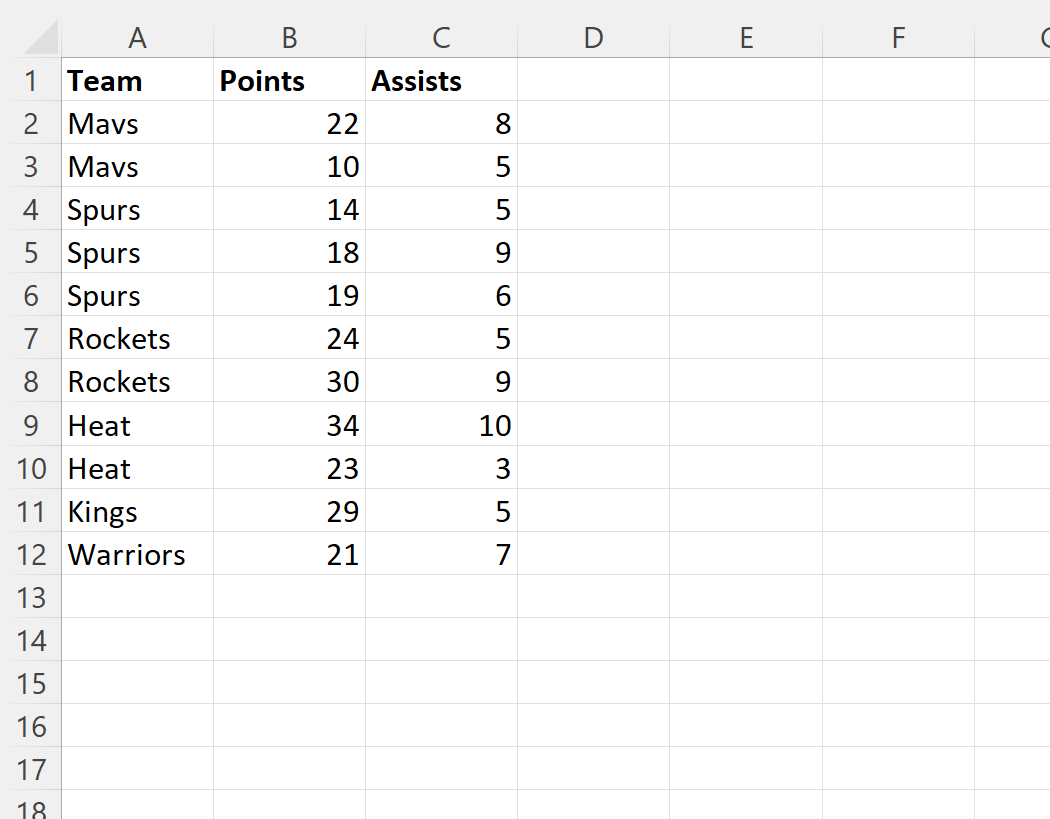This screenshot has height=819, width=1050.
Task: Select the Rockets cell in row 7
Action: point(137,339)
